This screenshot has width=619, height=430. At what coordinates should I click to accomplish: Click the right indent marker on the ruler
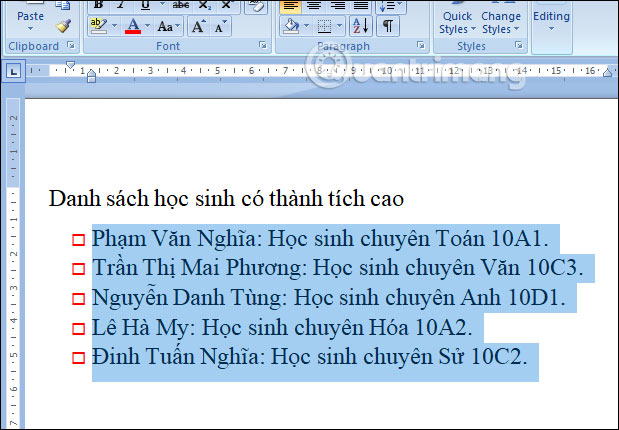pyautogui.click(x=607, y=72)
